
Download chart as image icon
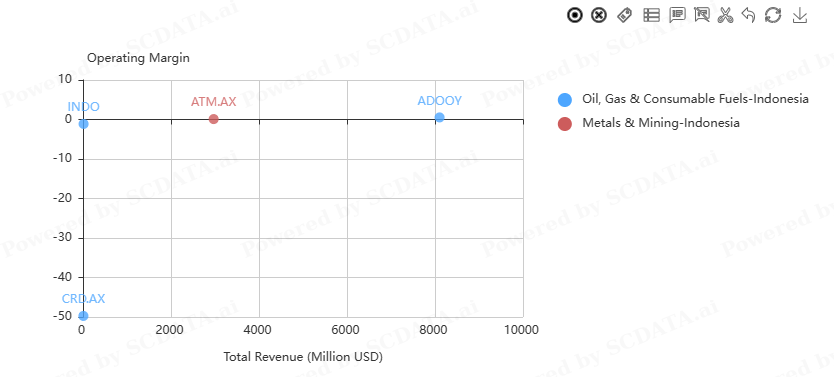[x=800, y=15]
